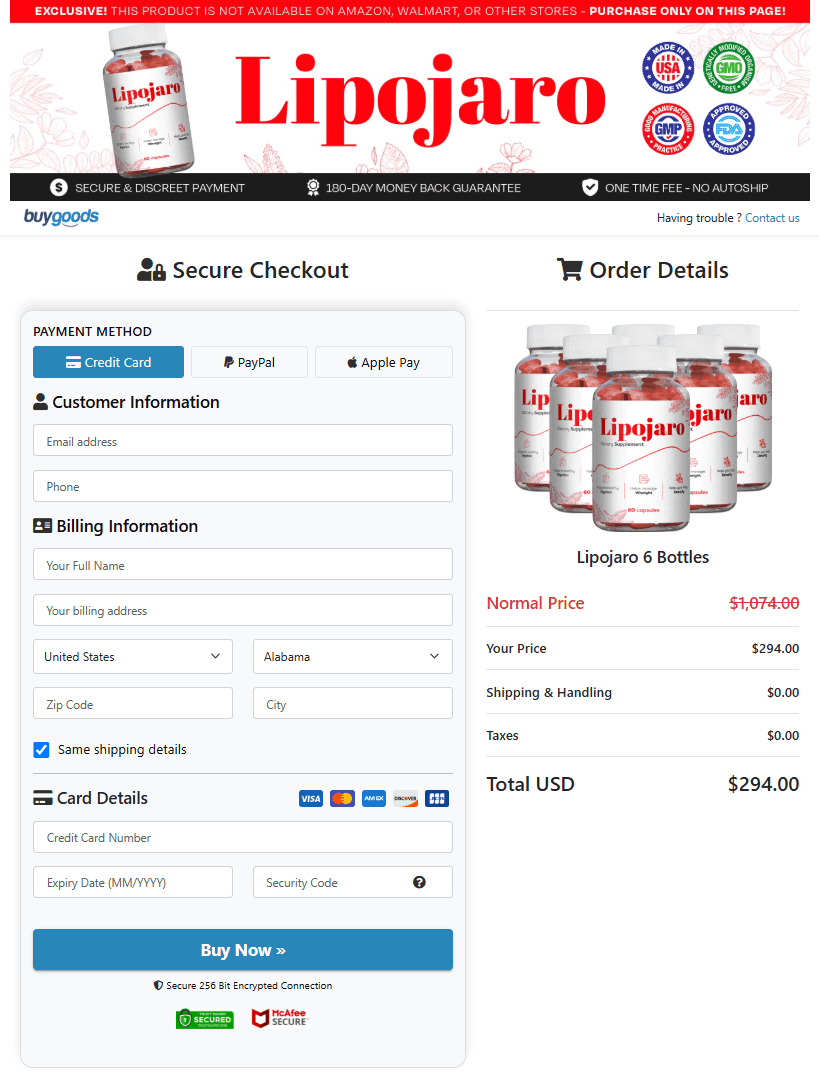Screen dimensions: 819x1071
Task: Toggle the Same shipping details checkbox
Action: click(42, 749)
